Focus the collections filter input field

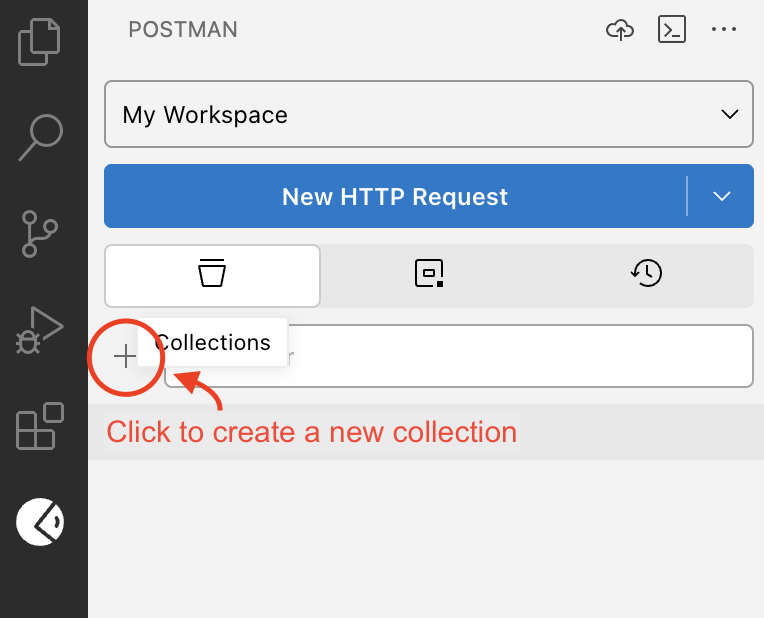(x=459, y=356)
